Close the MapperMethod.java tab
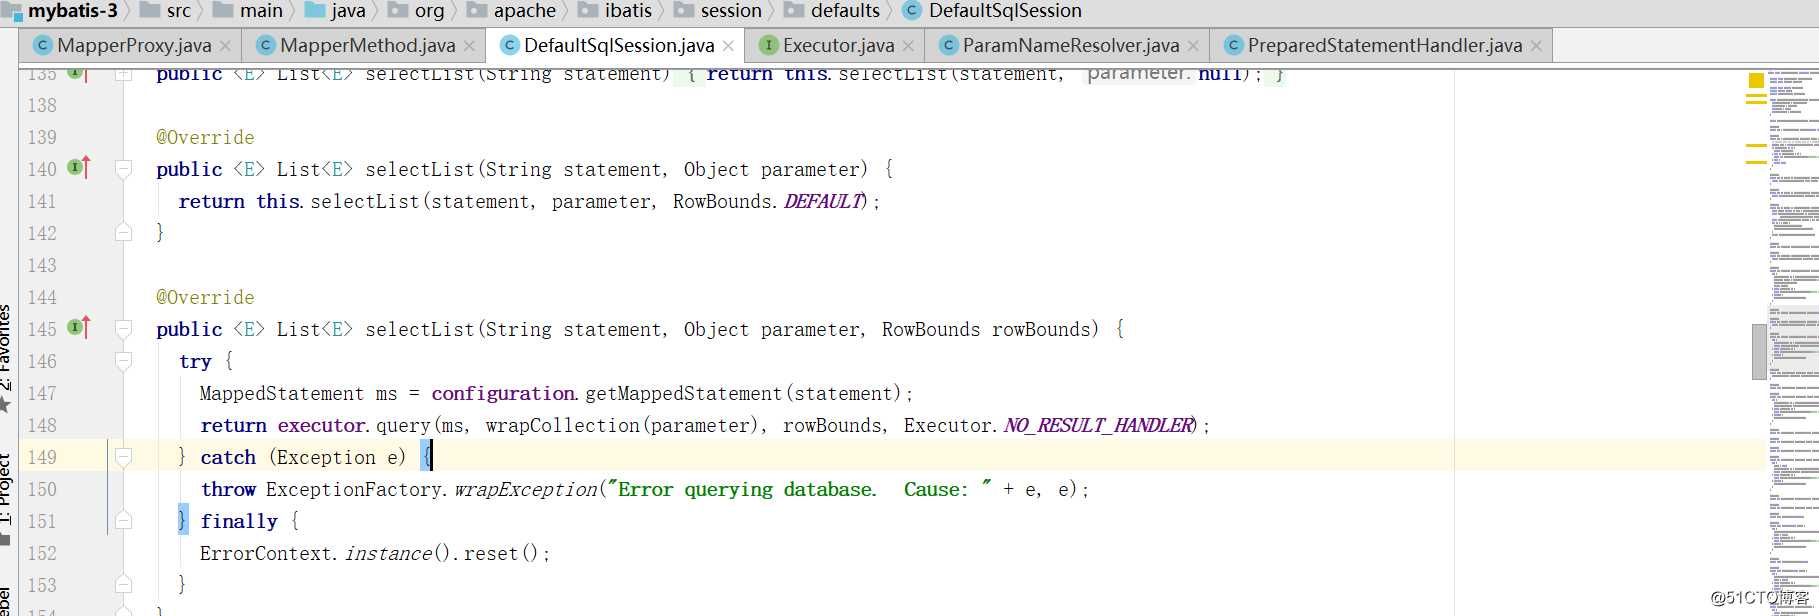 point(469,46)
